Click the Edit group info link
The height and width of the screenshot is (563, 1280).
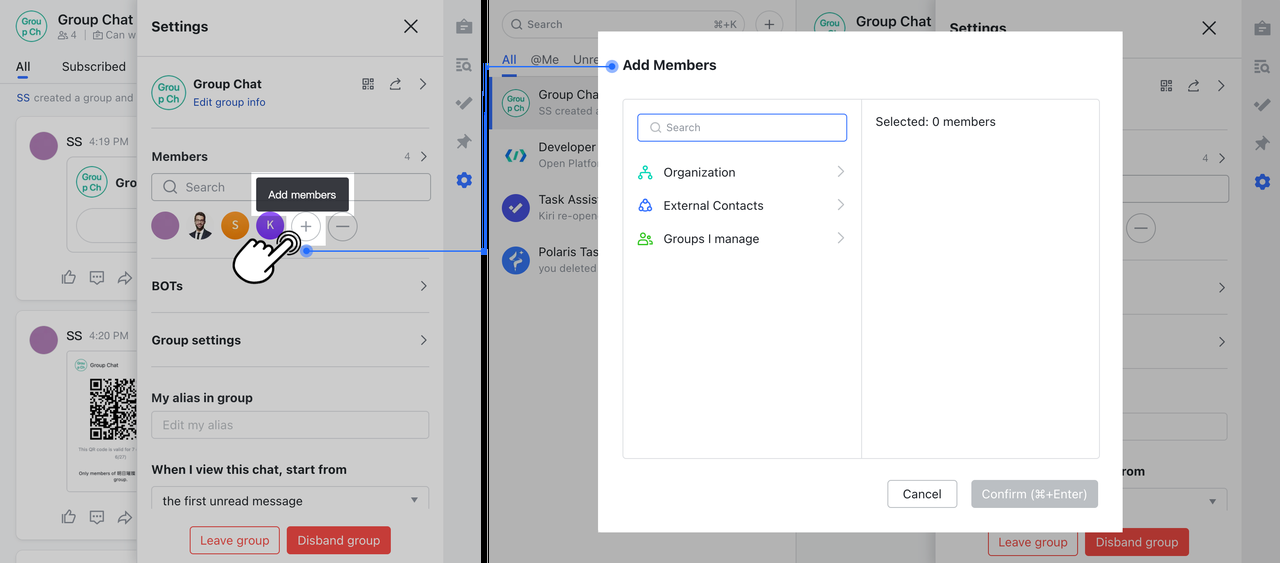pos(229,102)
